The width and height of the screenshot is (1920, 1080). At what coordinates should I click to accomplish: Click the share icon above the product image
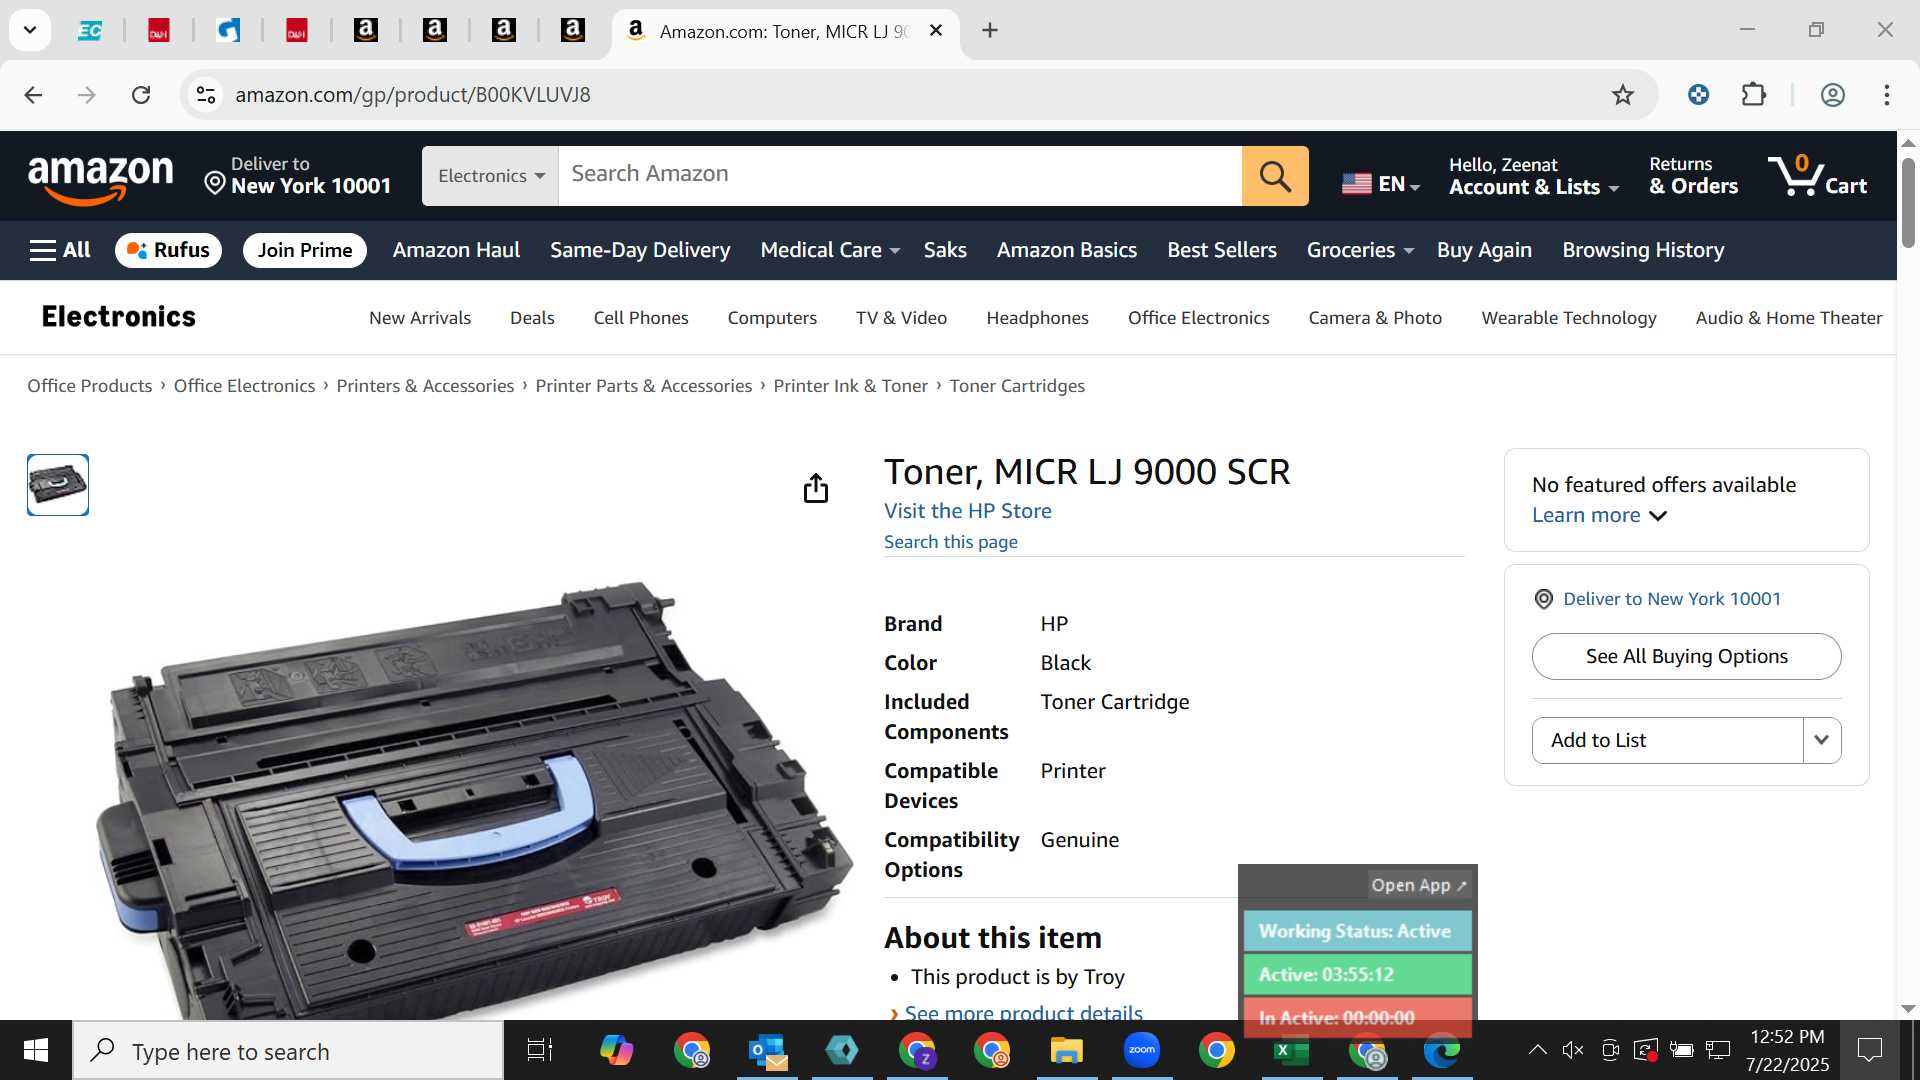point(816,488)
